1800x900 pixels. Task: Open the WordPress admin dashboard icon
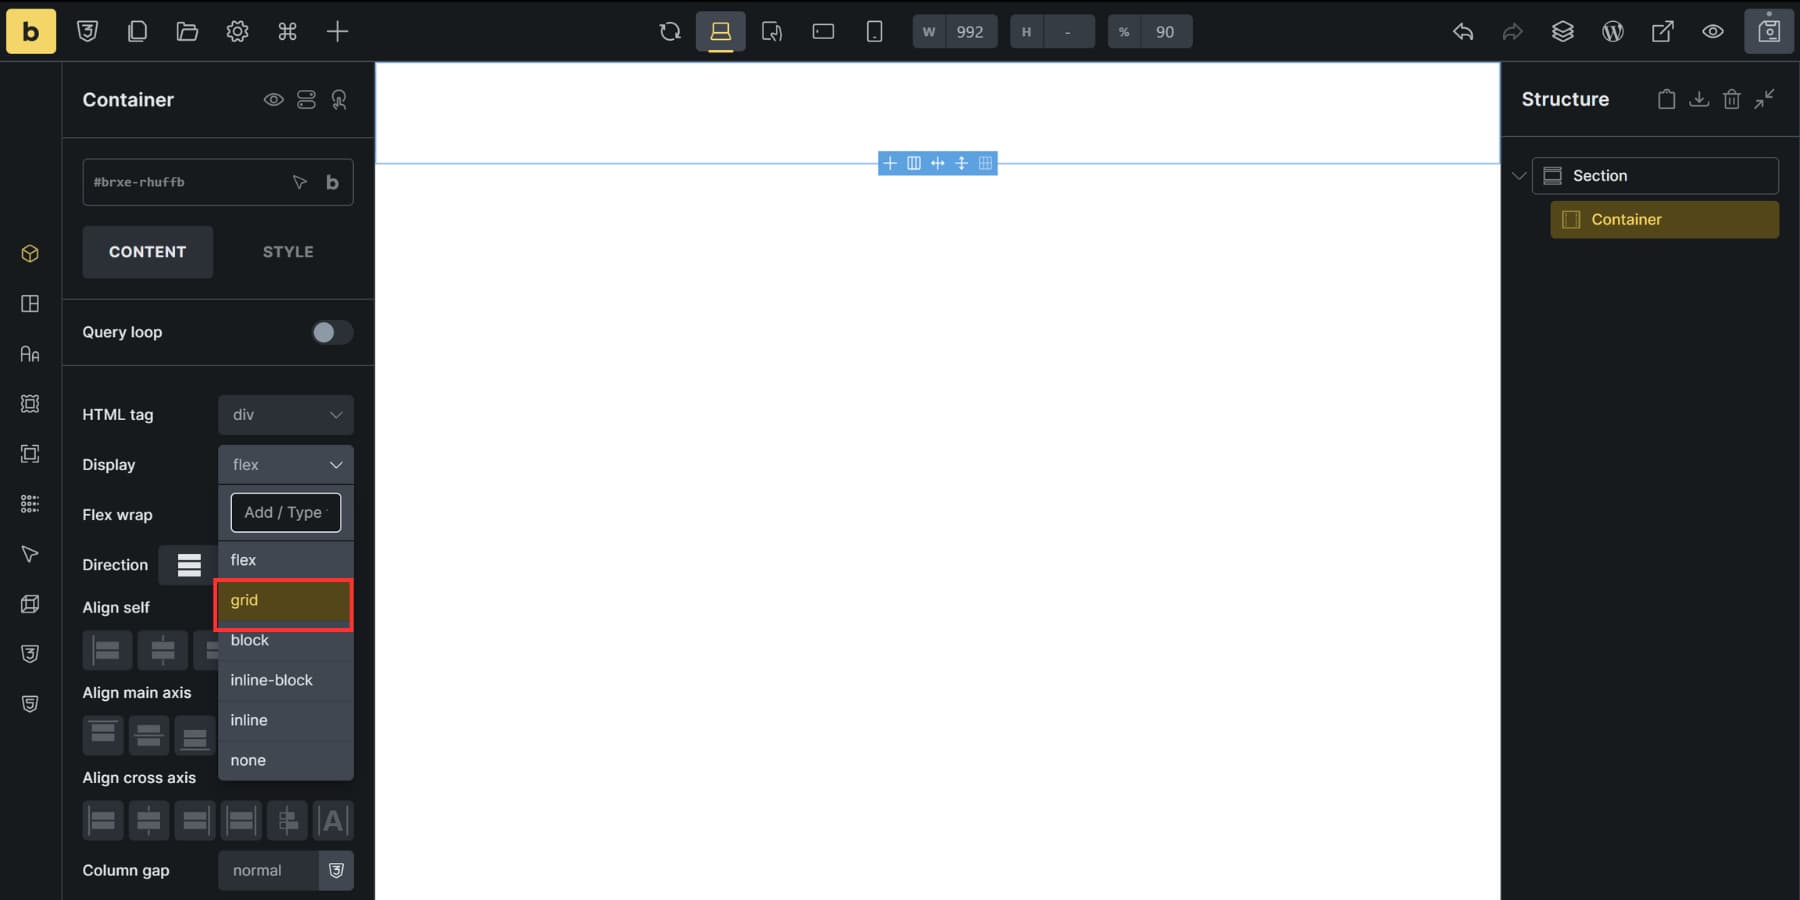(x=1613, y=31)
